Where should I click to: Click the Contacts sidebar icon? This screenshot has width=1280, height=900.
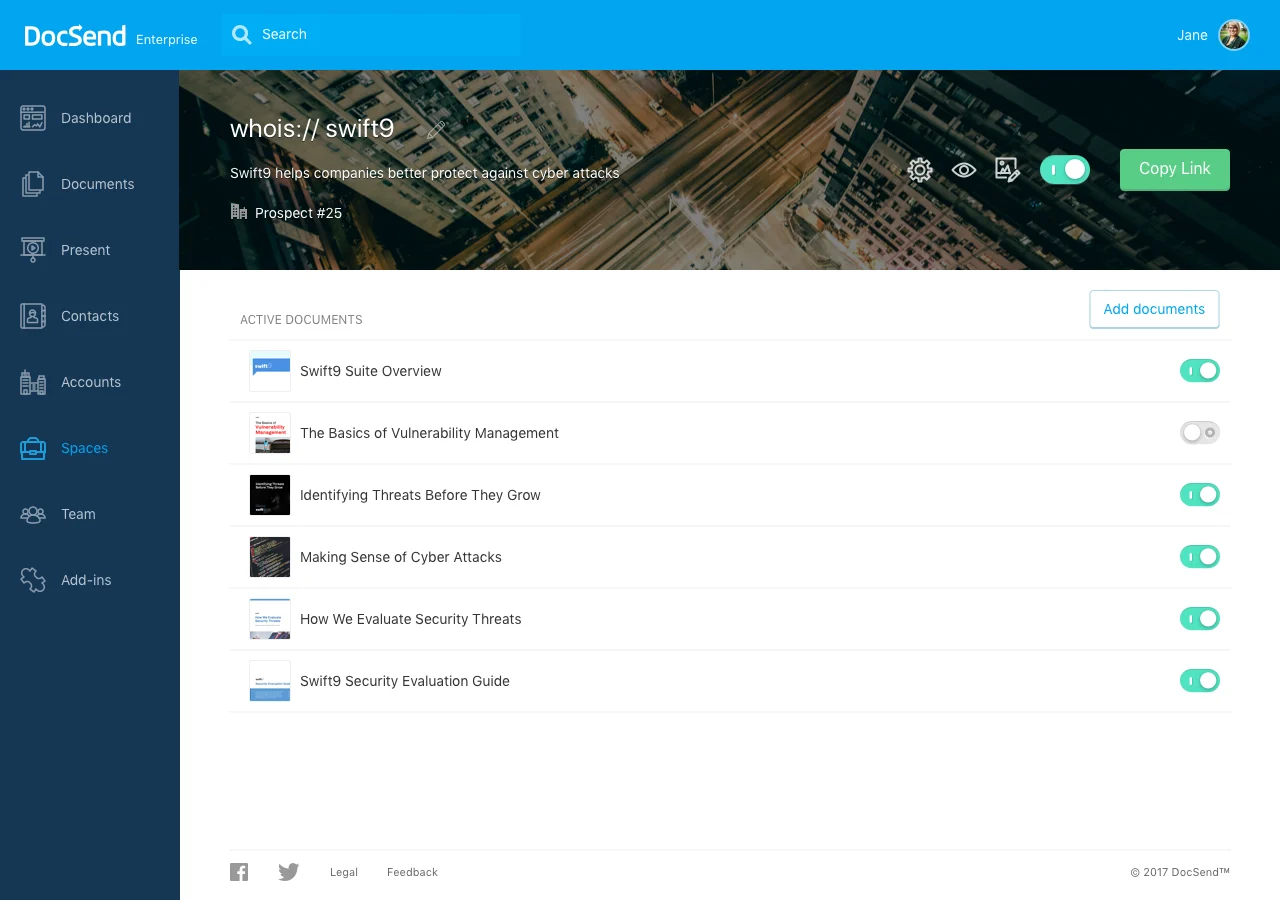(x=33, y=316)
